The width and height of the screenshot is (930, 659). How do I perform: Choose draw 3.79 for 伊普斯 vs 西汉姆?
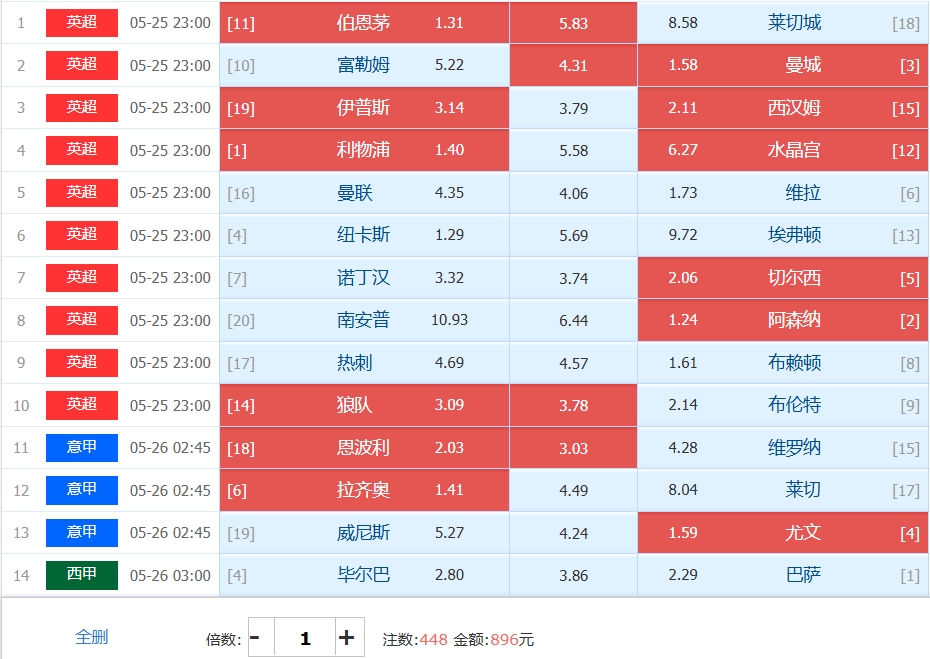573,107
